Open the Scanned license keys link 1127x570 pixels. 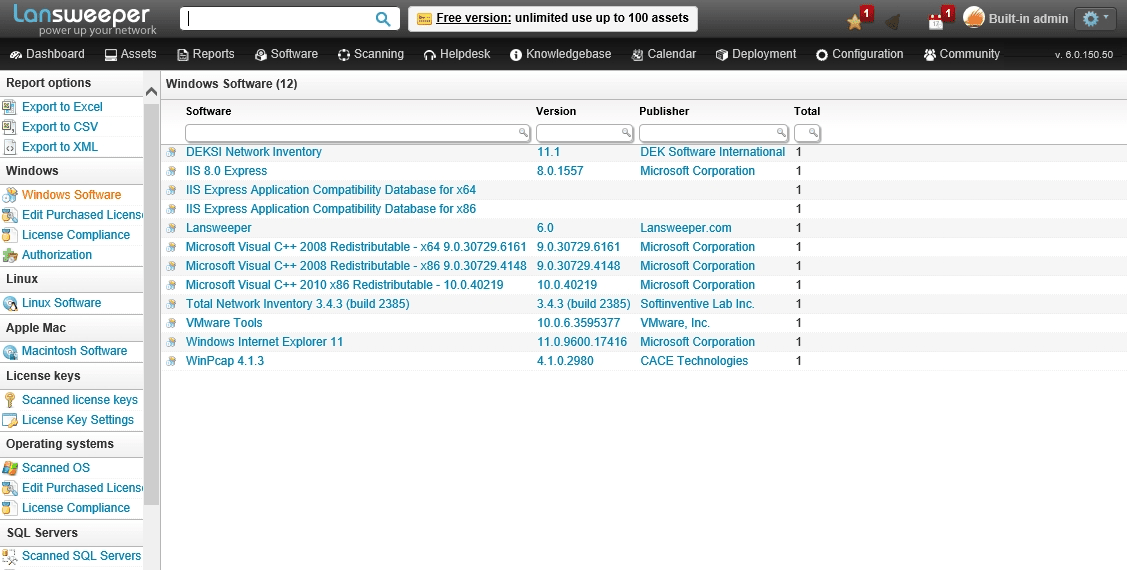(80, 400)
